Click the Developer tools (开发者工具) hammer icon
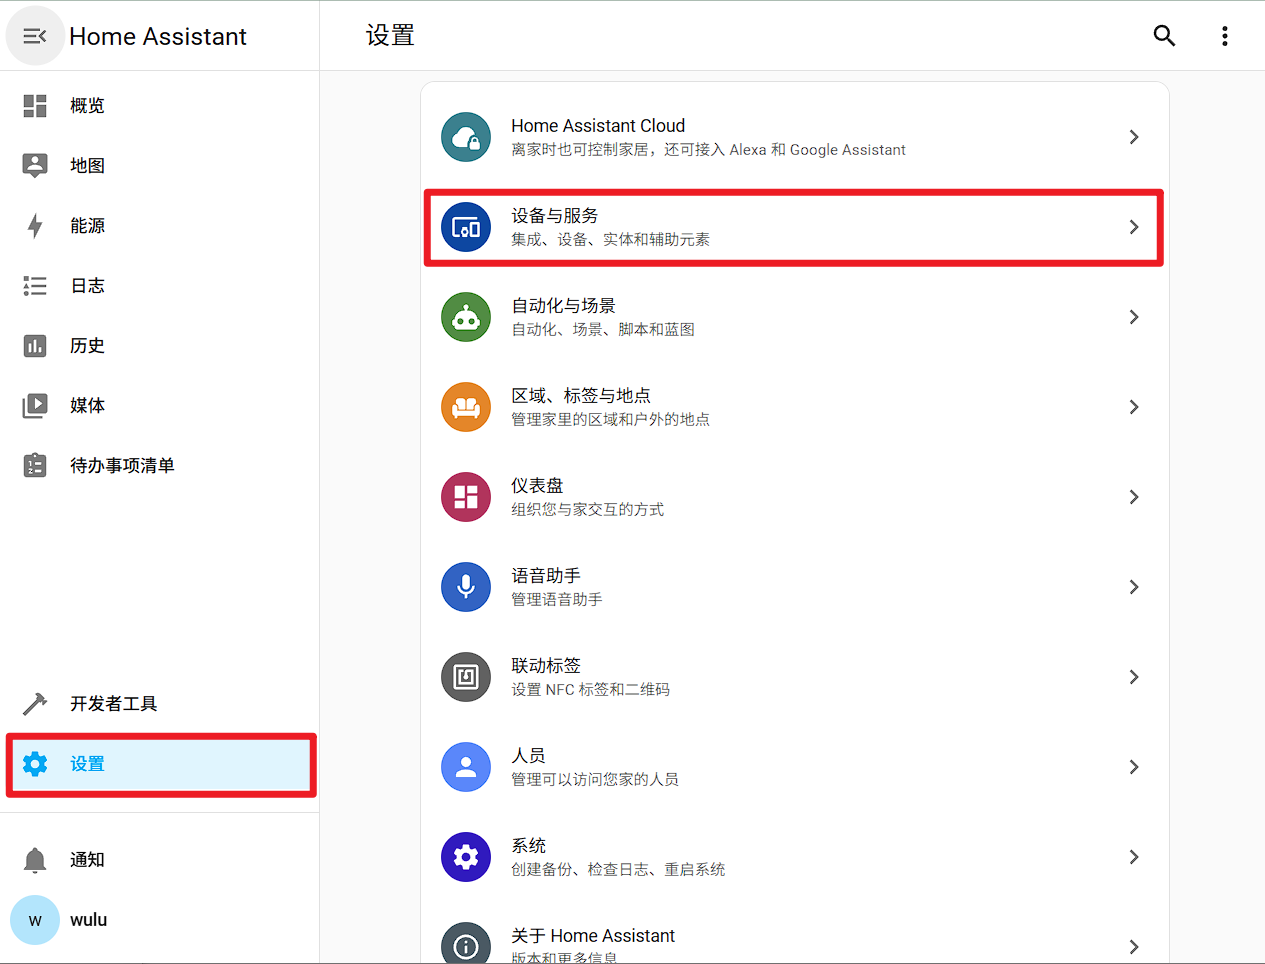This screenshot has height=964, width=1265. (35, 704)
